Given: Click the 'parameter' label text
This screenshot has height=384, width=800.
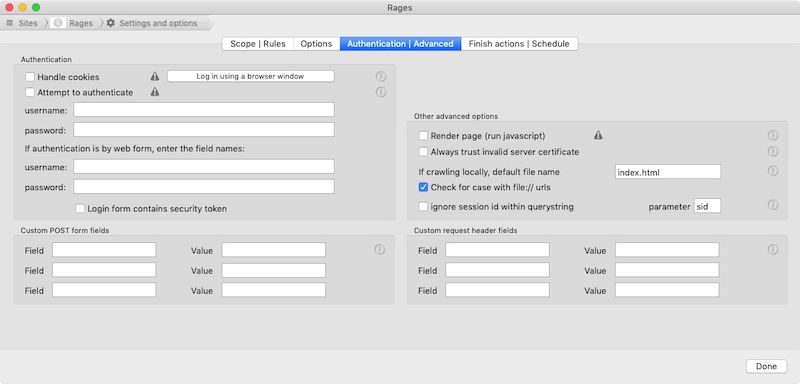Looking at the screenshot, I should (x=669, y=207).
